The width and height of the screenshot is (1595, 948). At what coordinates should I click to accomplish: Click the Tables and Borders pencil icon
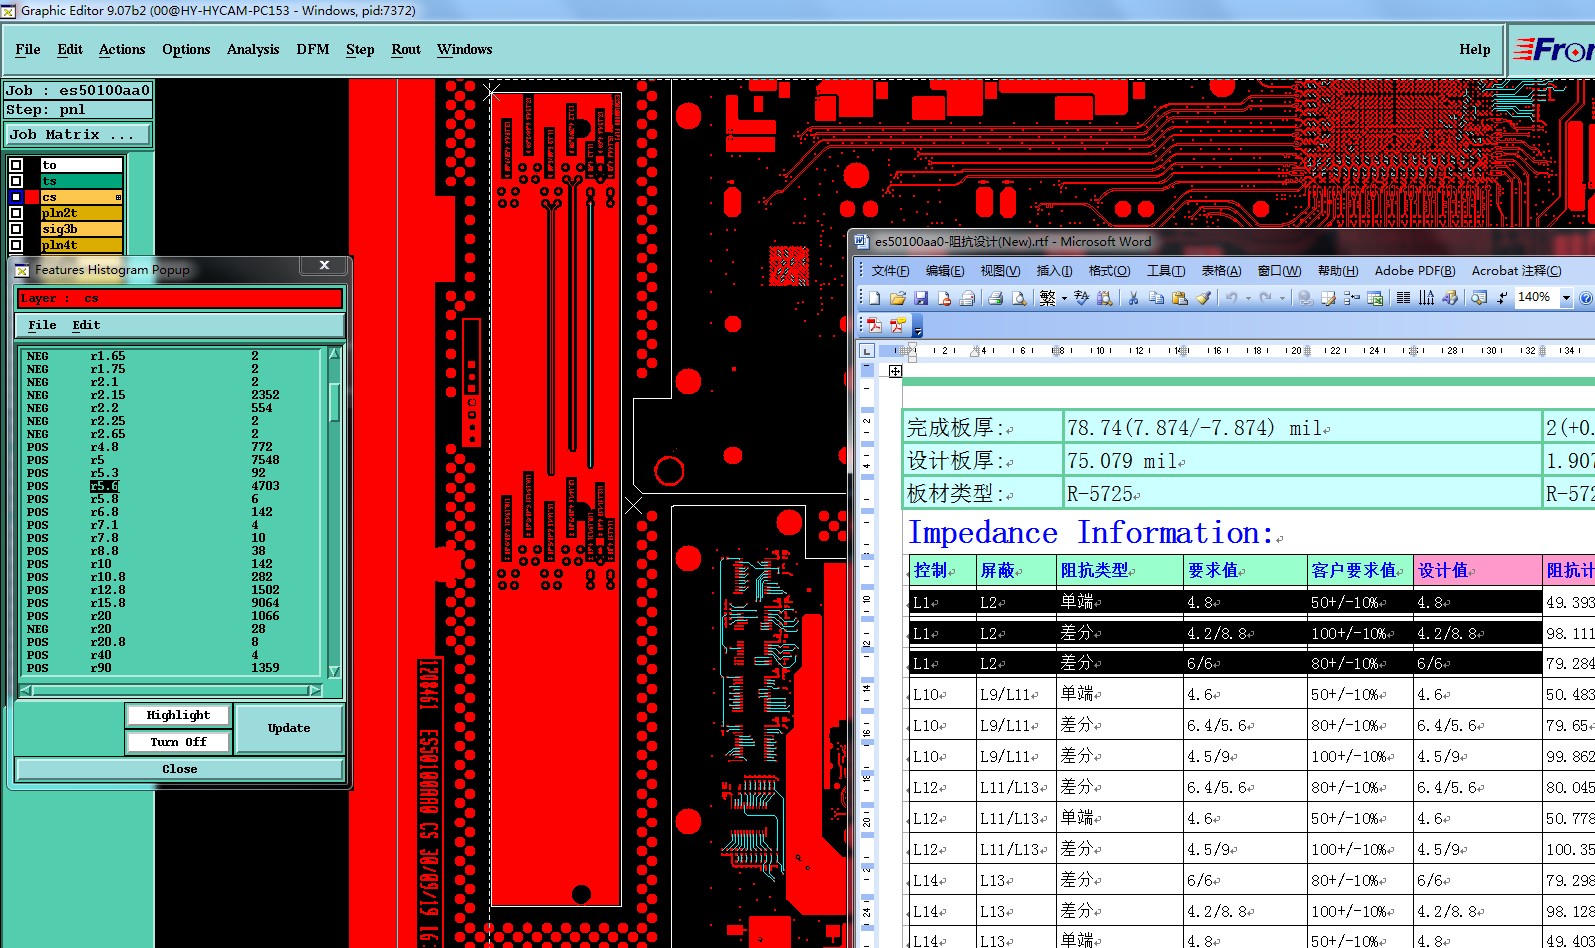pos(1328,298)
